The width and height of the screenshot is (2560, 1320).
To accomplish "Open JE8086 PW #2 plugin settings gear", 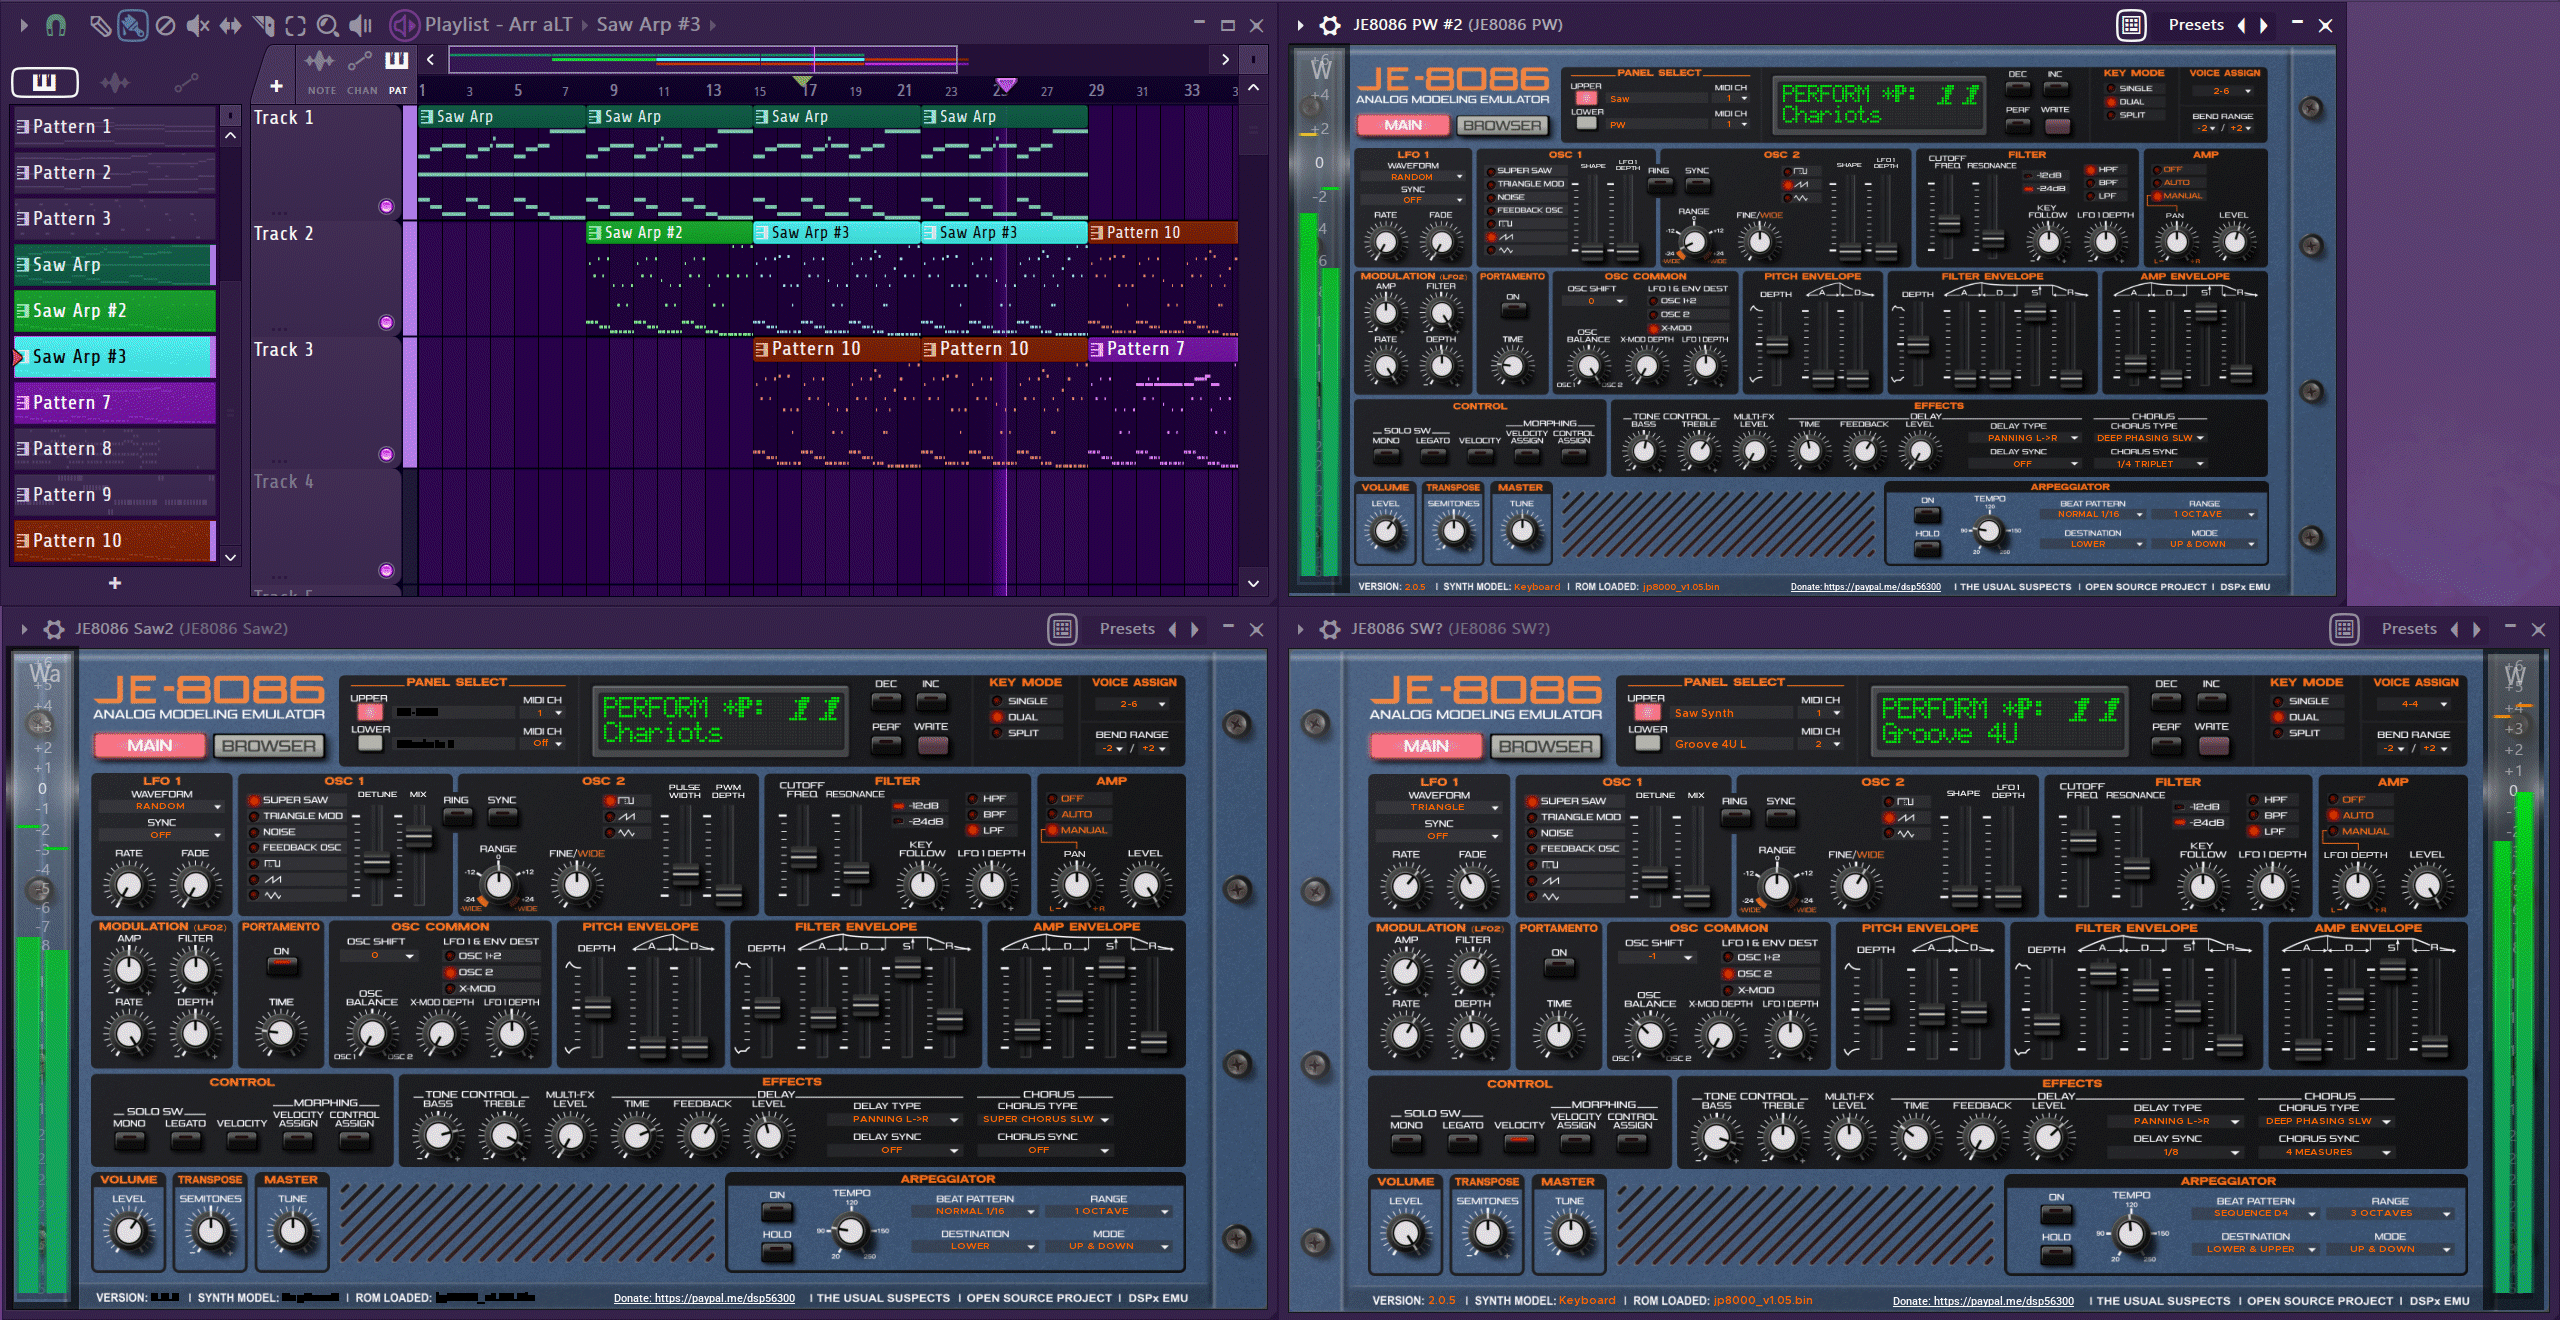I will 1329,25.
